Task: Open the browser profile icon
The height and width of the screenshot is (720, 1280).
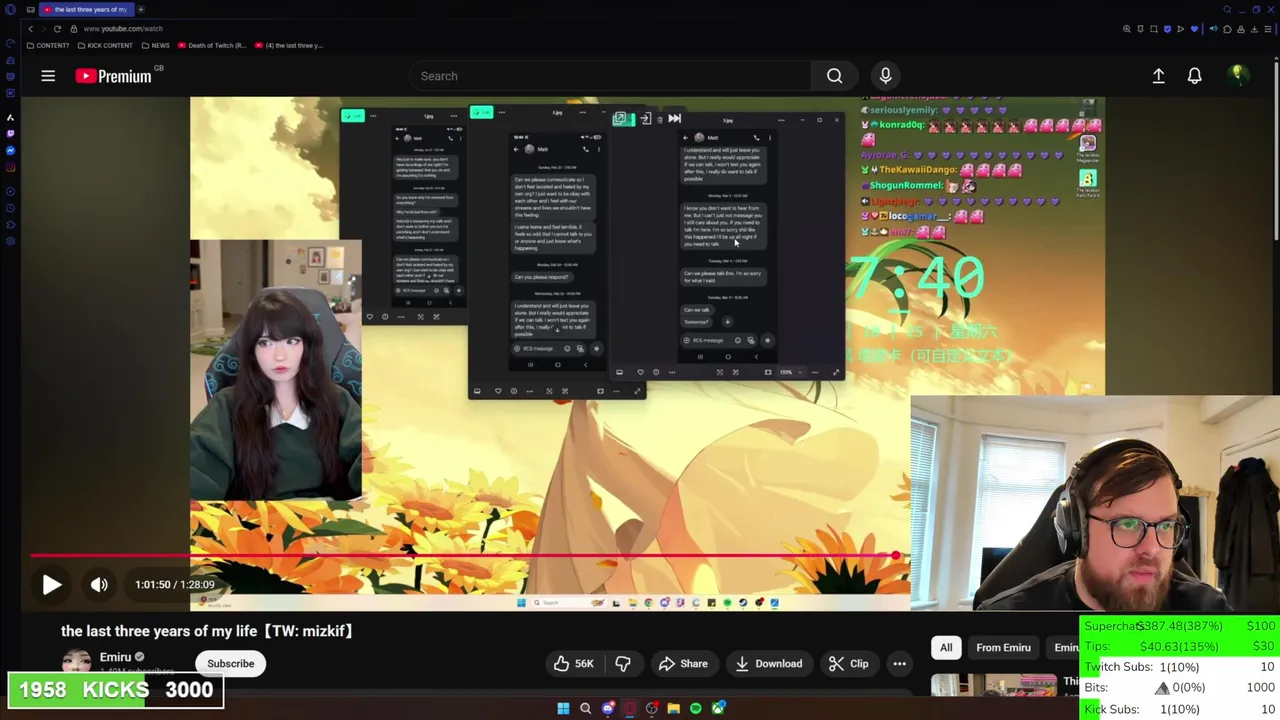Action: pos(1241,29)
